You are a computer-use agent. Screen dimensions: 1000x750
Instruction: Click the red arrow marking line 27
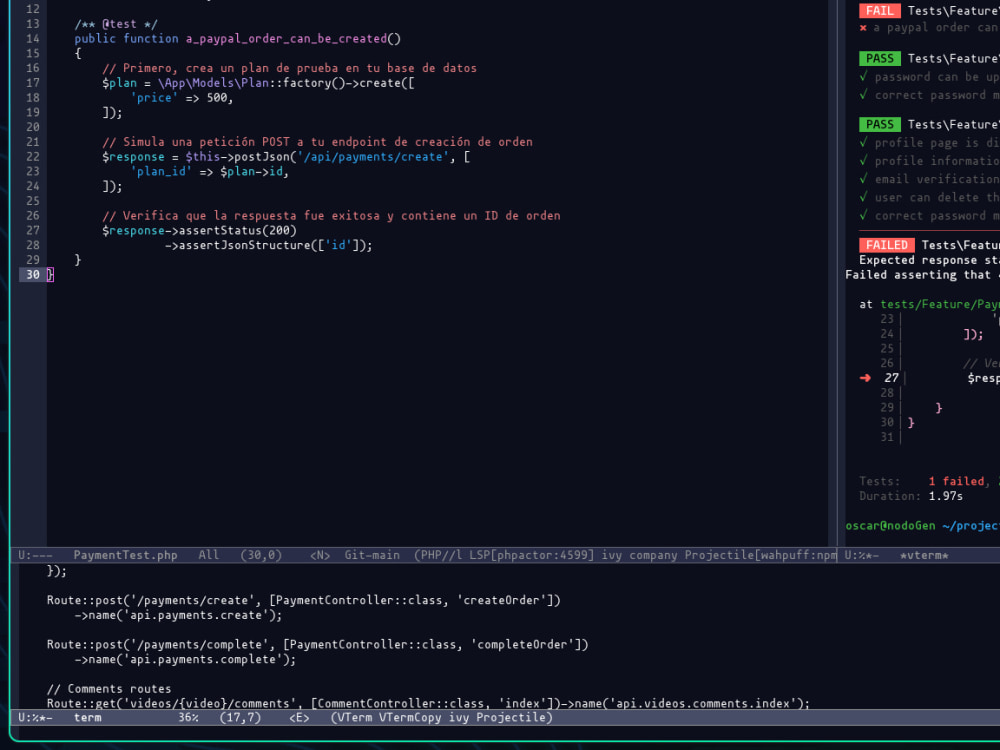coord(865,378)
